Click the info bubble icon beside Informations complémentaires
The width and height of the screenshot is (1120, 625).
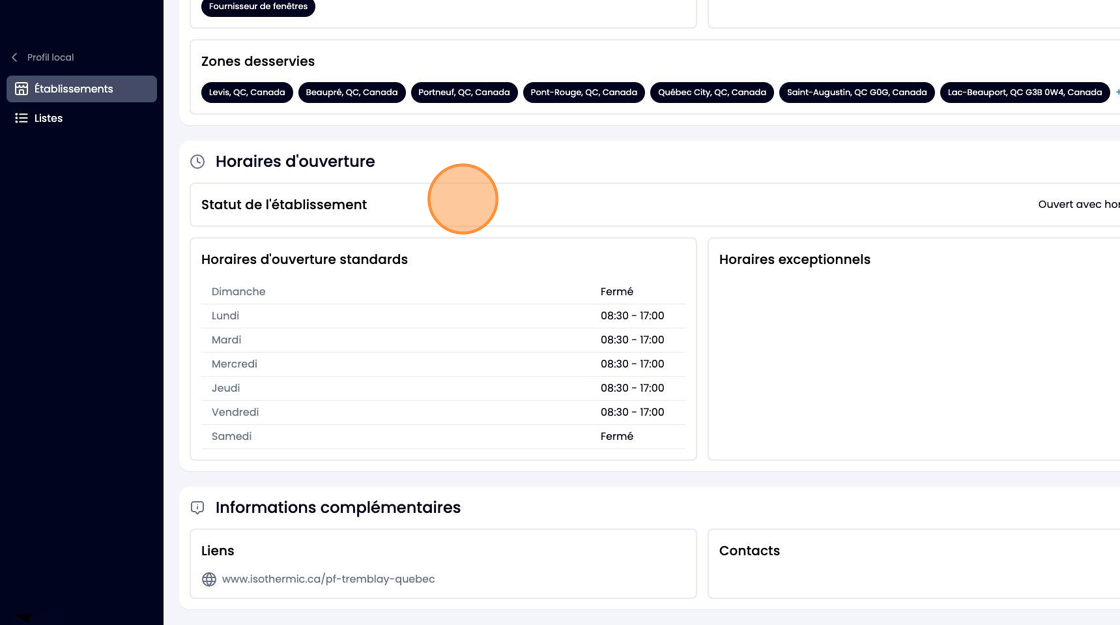[198, 507]
